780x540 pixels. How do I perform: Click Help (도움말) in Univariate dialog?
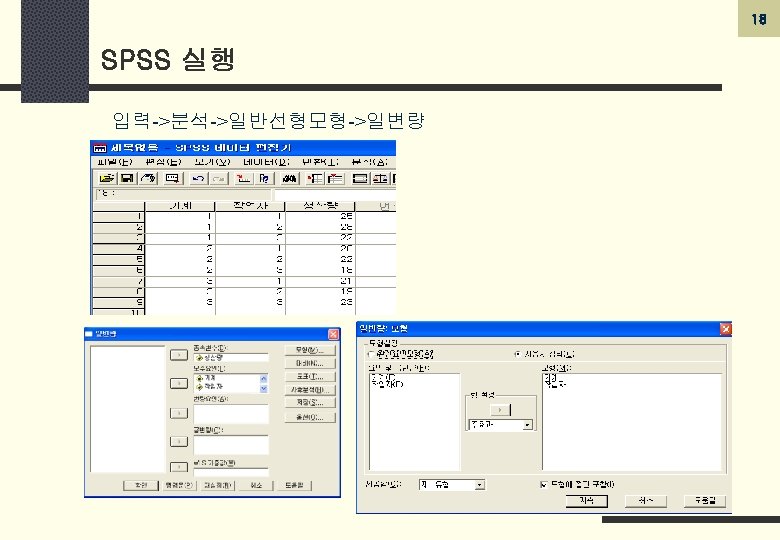pyautogui.click(x=294, y=485)
